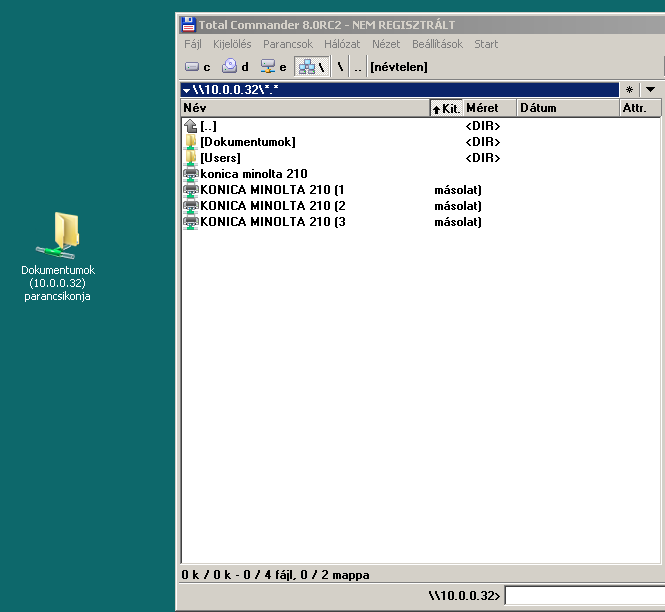
Task: Select the konica minolta 210 printer icon
Action: (190, 174)
